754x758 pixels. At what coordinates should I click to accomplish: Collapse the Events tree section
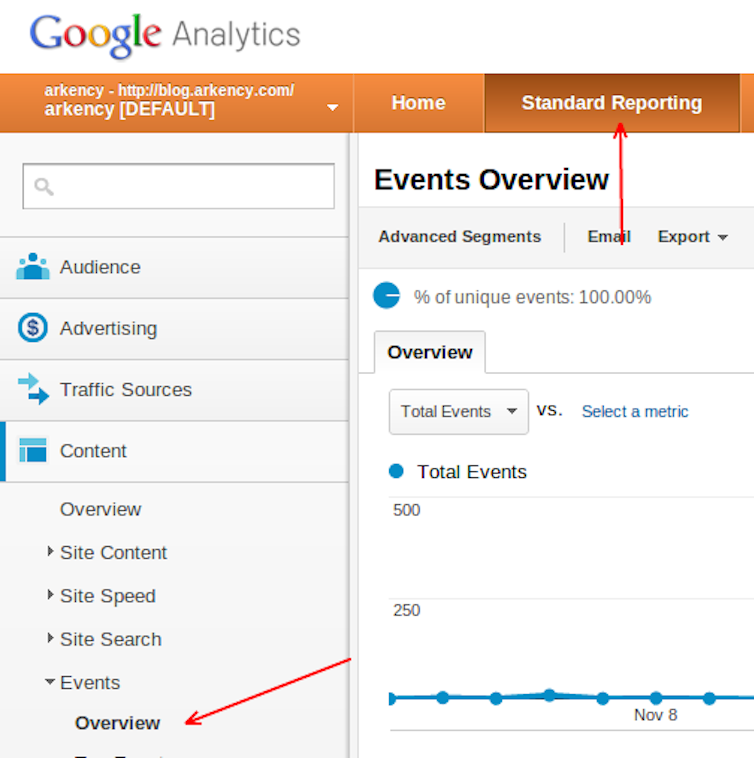tap(50, 682)
